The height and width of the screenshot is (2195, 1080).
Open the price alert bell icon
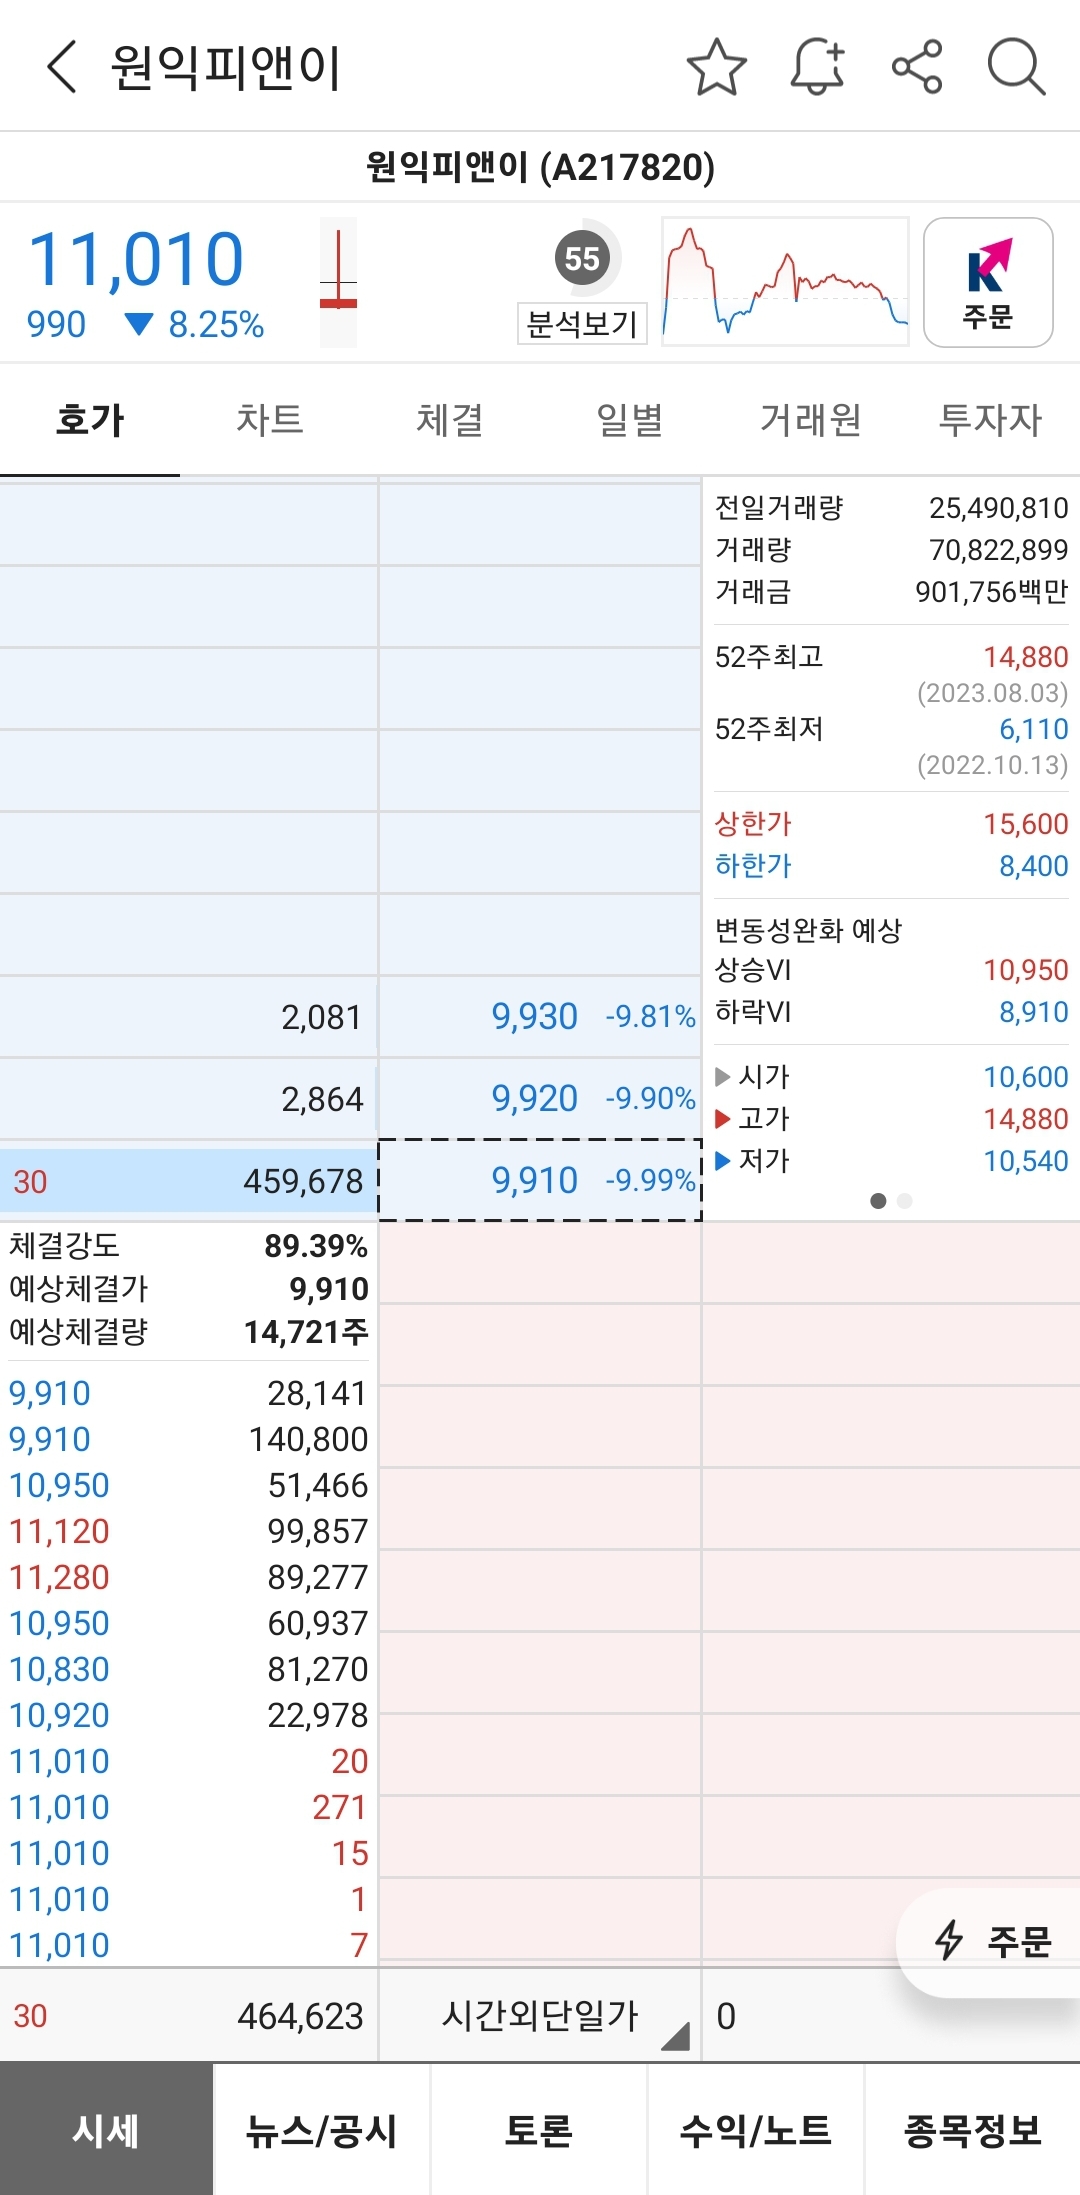tap(818, 67)
